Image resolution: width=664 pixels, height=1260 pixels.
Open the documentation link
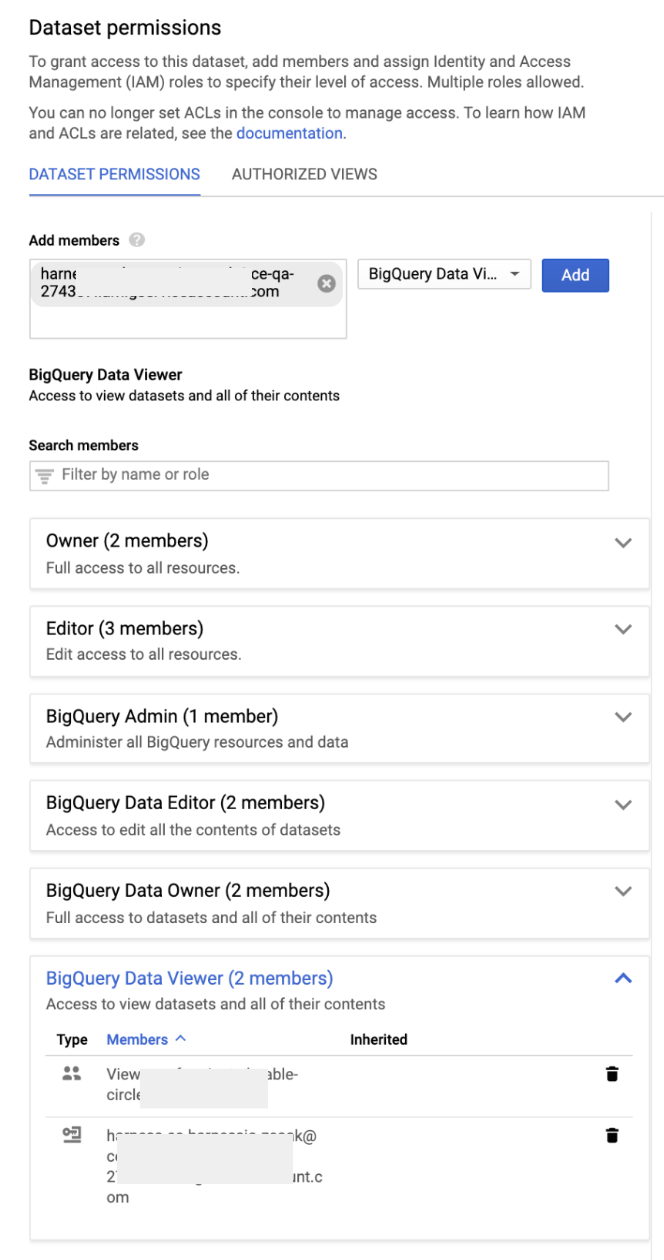289,133
